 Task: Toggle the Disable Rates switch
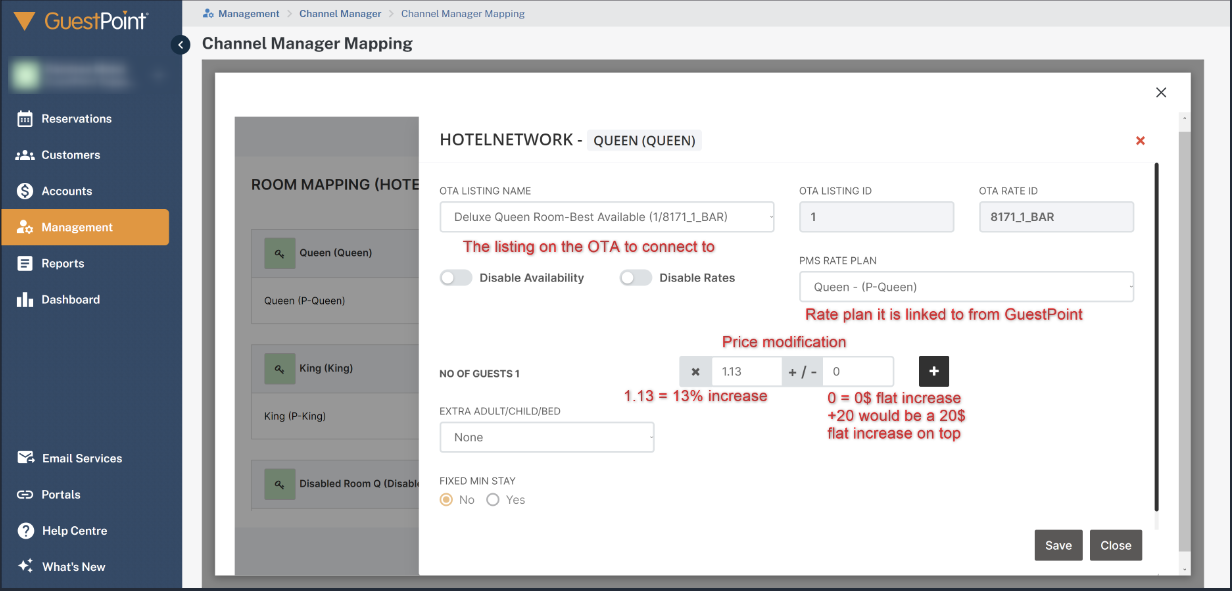(636, 278)
